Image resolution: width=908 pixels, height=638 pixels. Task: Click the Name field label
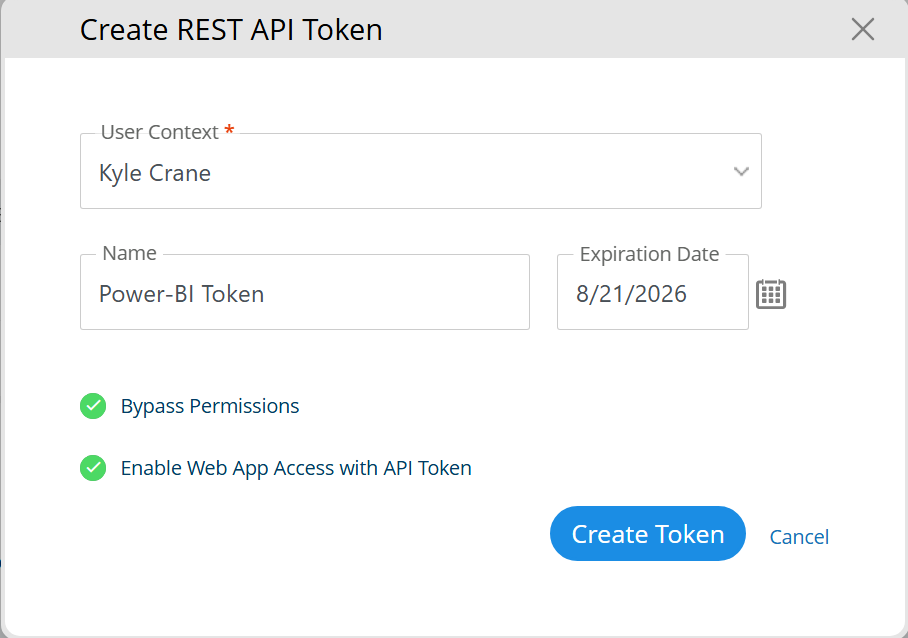pos(129,253)
